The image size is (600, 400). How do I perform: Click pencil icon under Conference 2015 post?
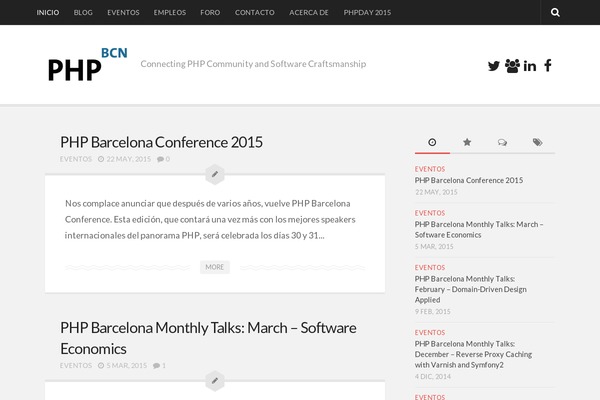coord(215,175)
